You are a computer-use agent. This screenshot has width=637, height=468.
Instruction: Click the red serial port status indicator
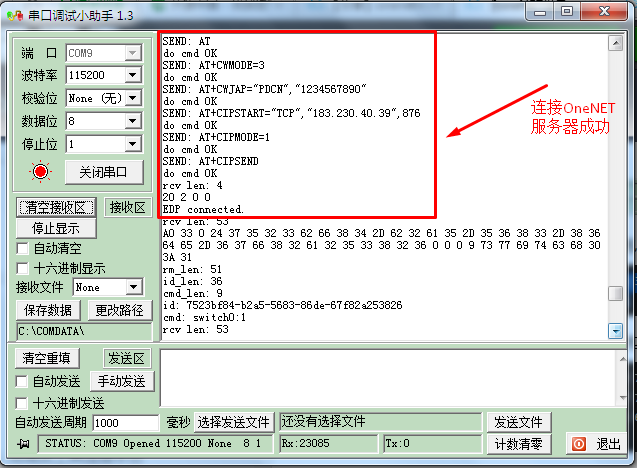coord(40,171)
